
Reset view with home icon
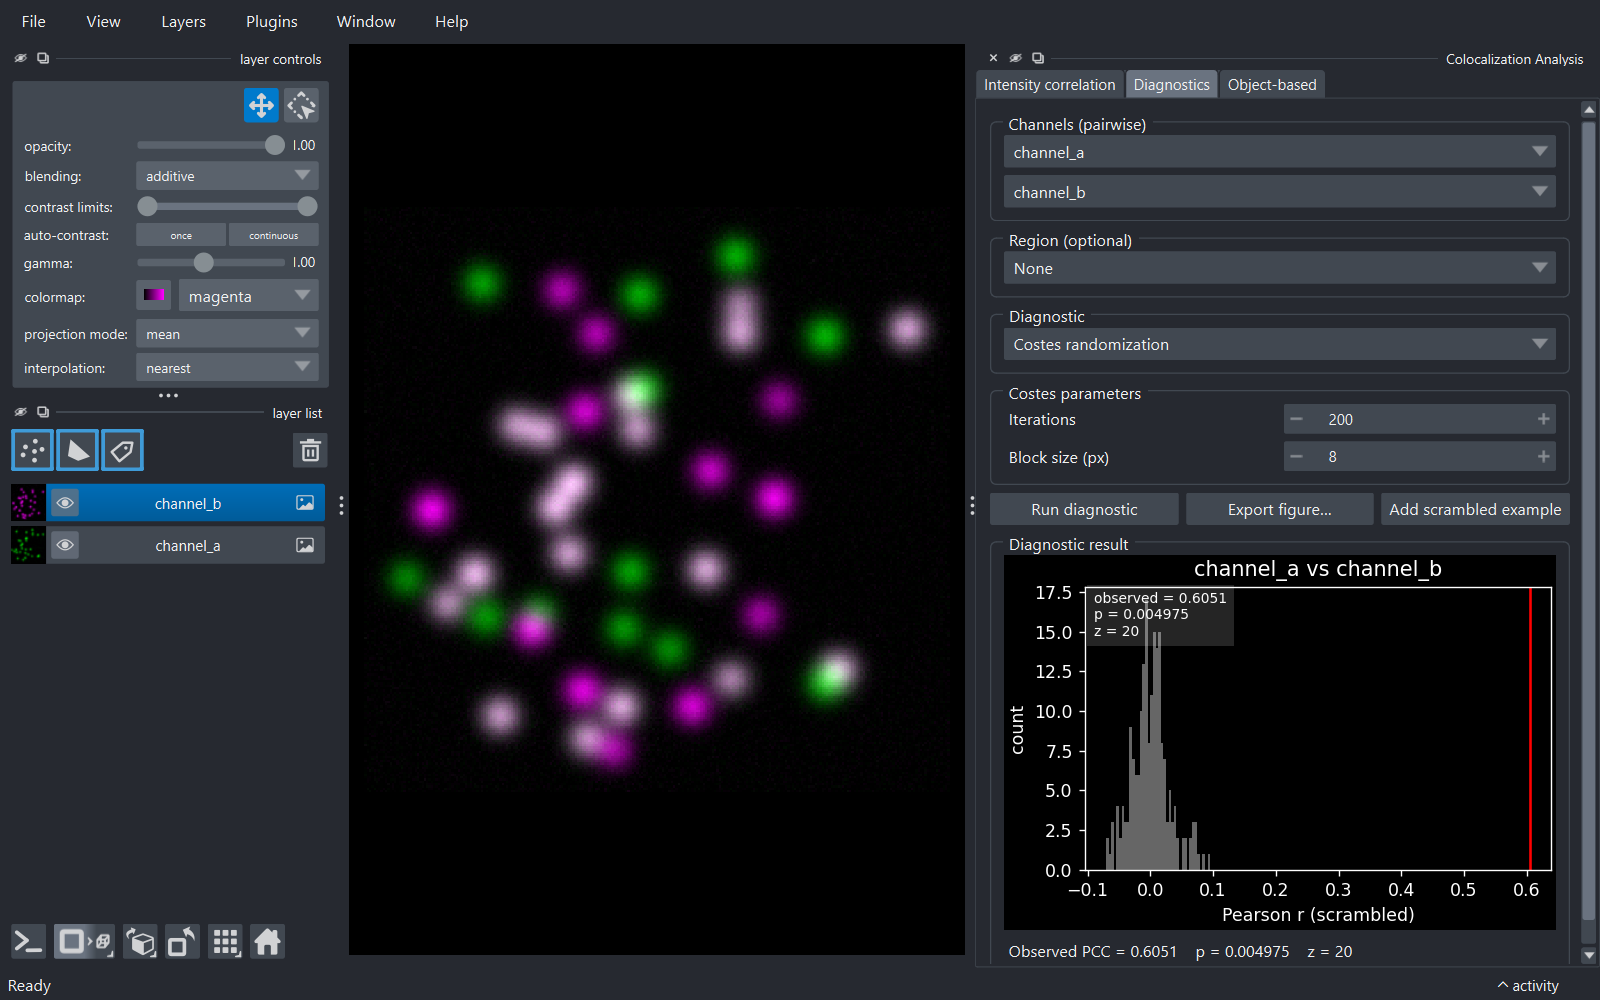click(267, 942)
